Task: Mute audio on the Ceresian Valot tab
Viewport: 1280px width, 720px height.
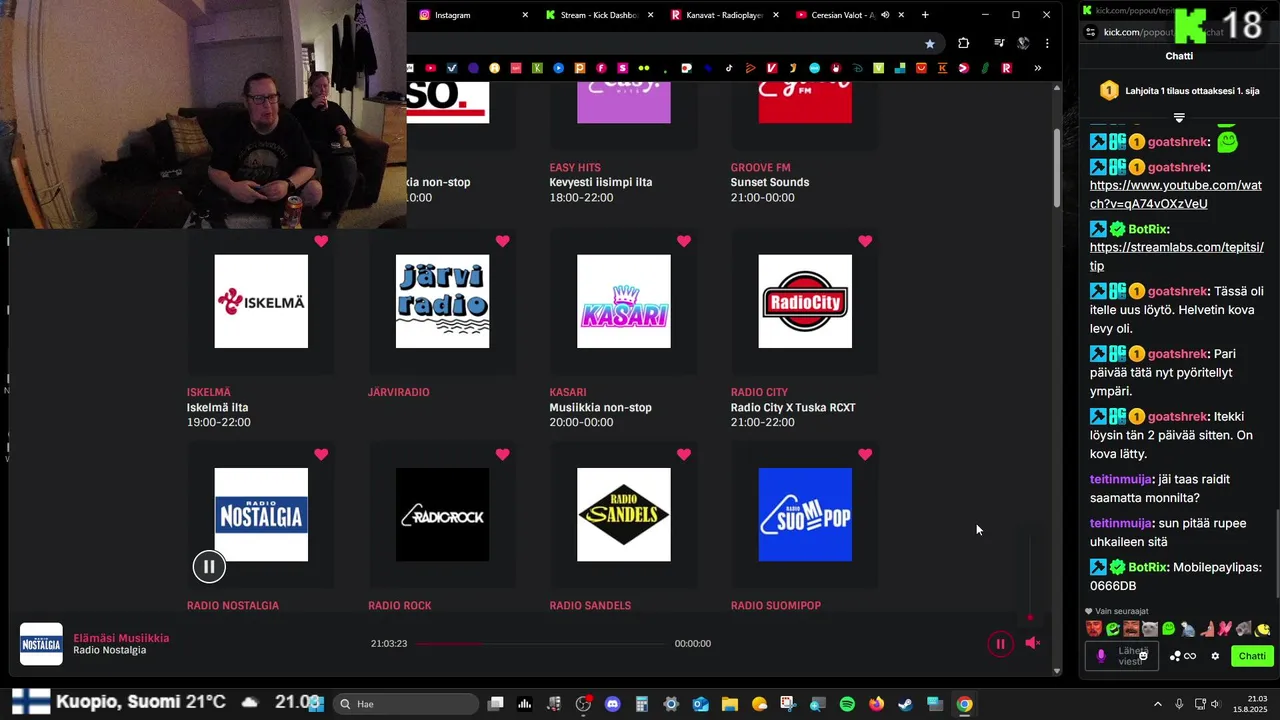Action: (885, 15)
